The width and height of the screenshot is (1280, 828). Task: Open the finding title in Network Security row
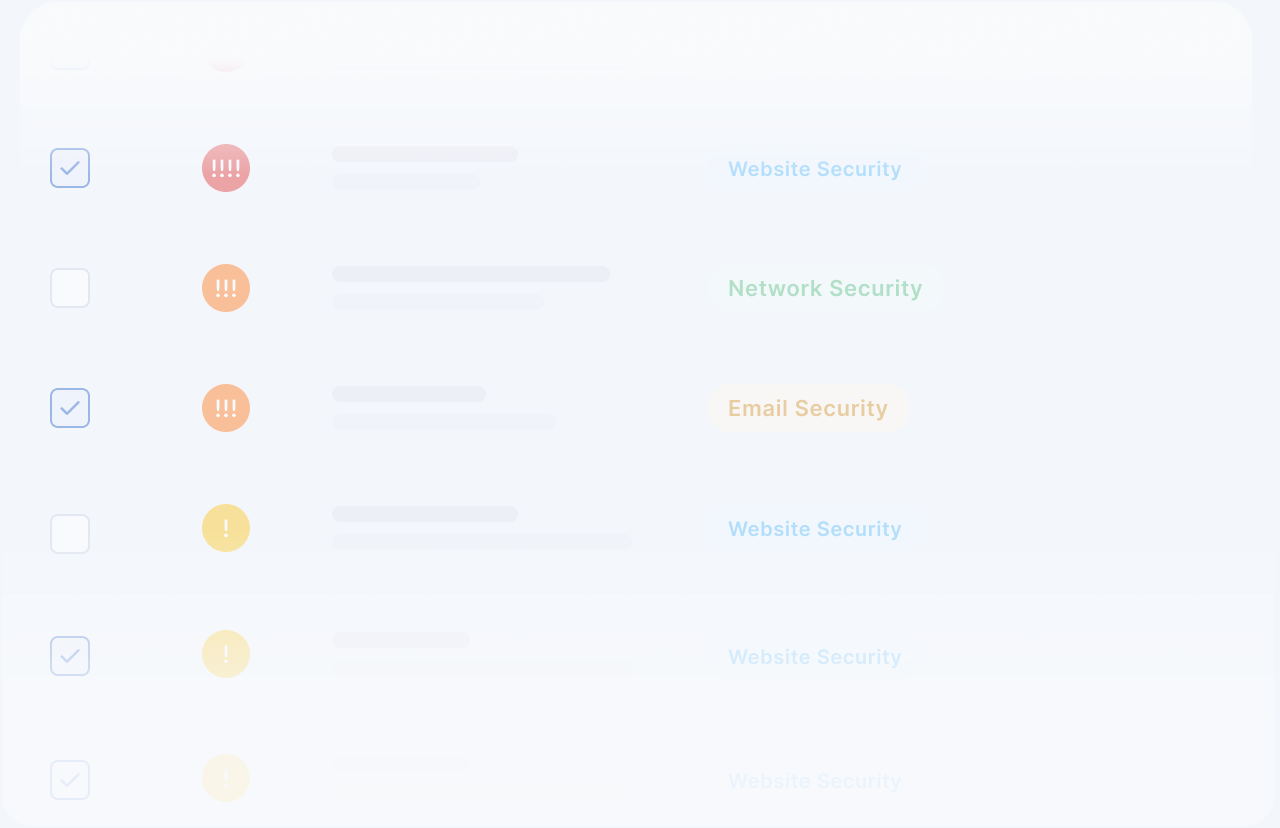click(471, 274)
